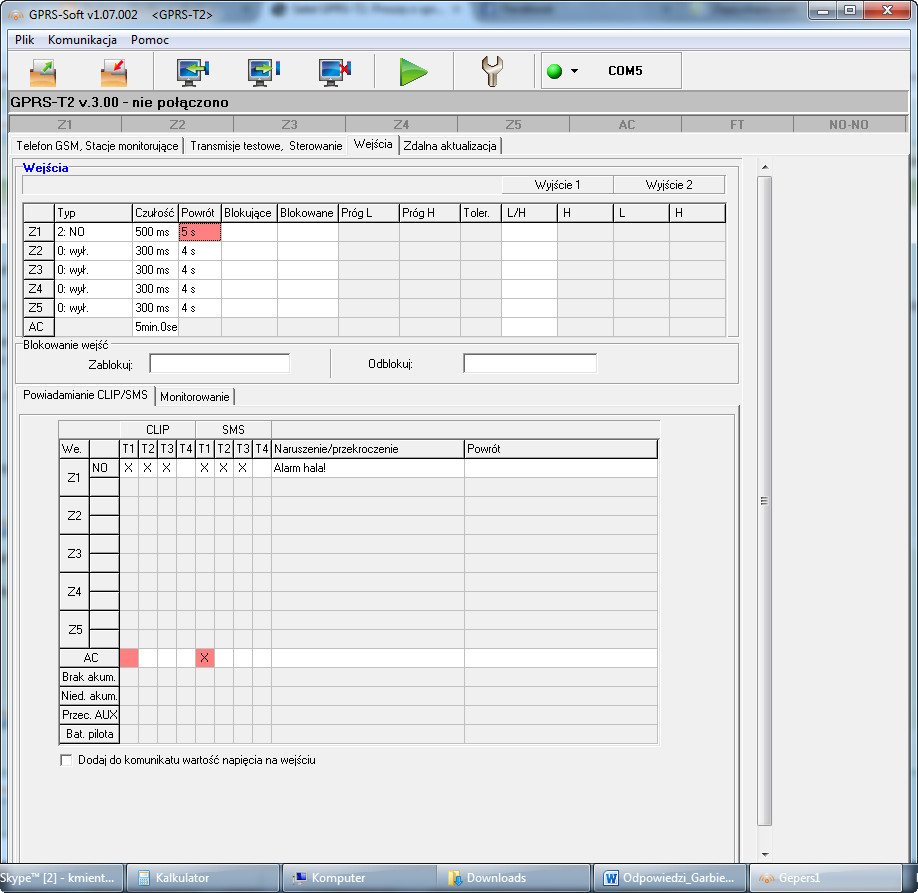The height and width of the screenshot is (893, 918).
Task: Toggle CLIP T1 mark for Z1
Action: point(129,468)
